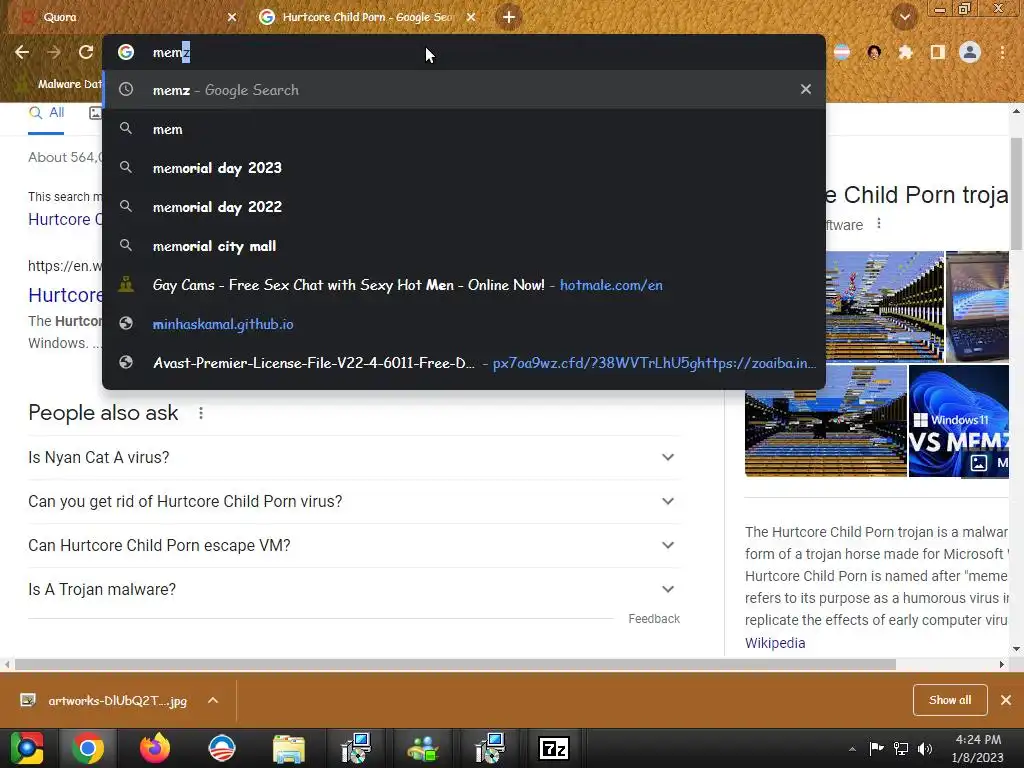This screenshot has height=768, width=1024.
Task: Pick the 'memorial day 2023' suggestion
Action: 464,168
